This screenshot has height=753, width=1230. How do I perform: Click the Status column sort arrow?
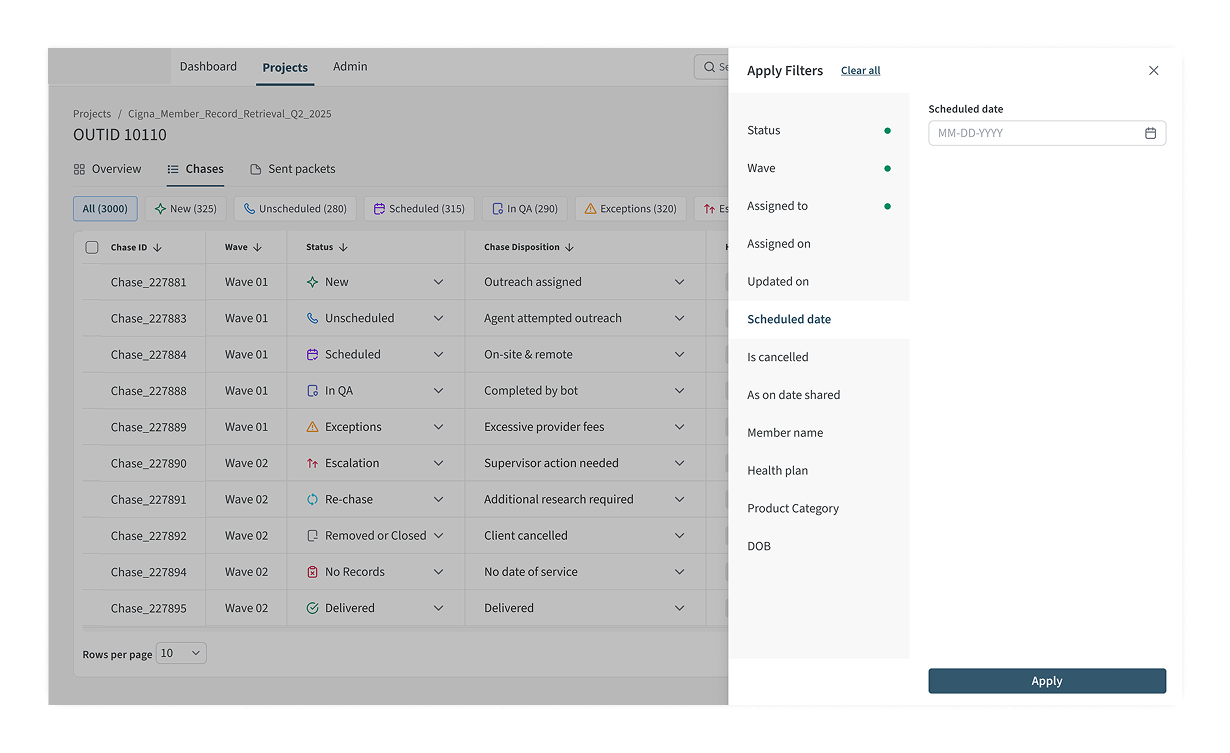click(x=343, y=248)
